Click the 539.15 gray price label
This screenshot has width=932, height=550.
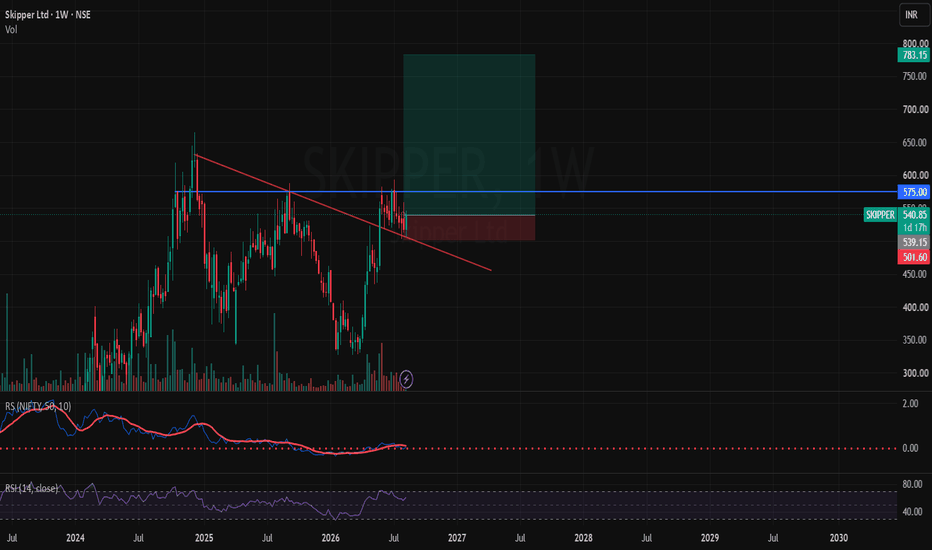[x=914, y=242]
